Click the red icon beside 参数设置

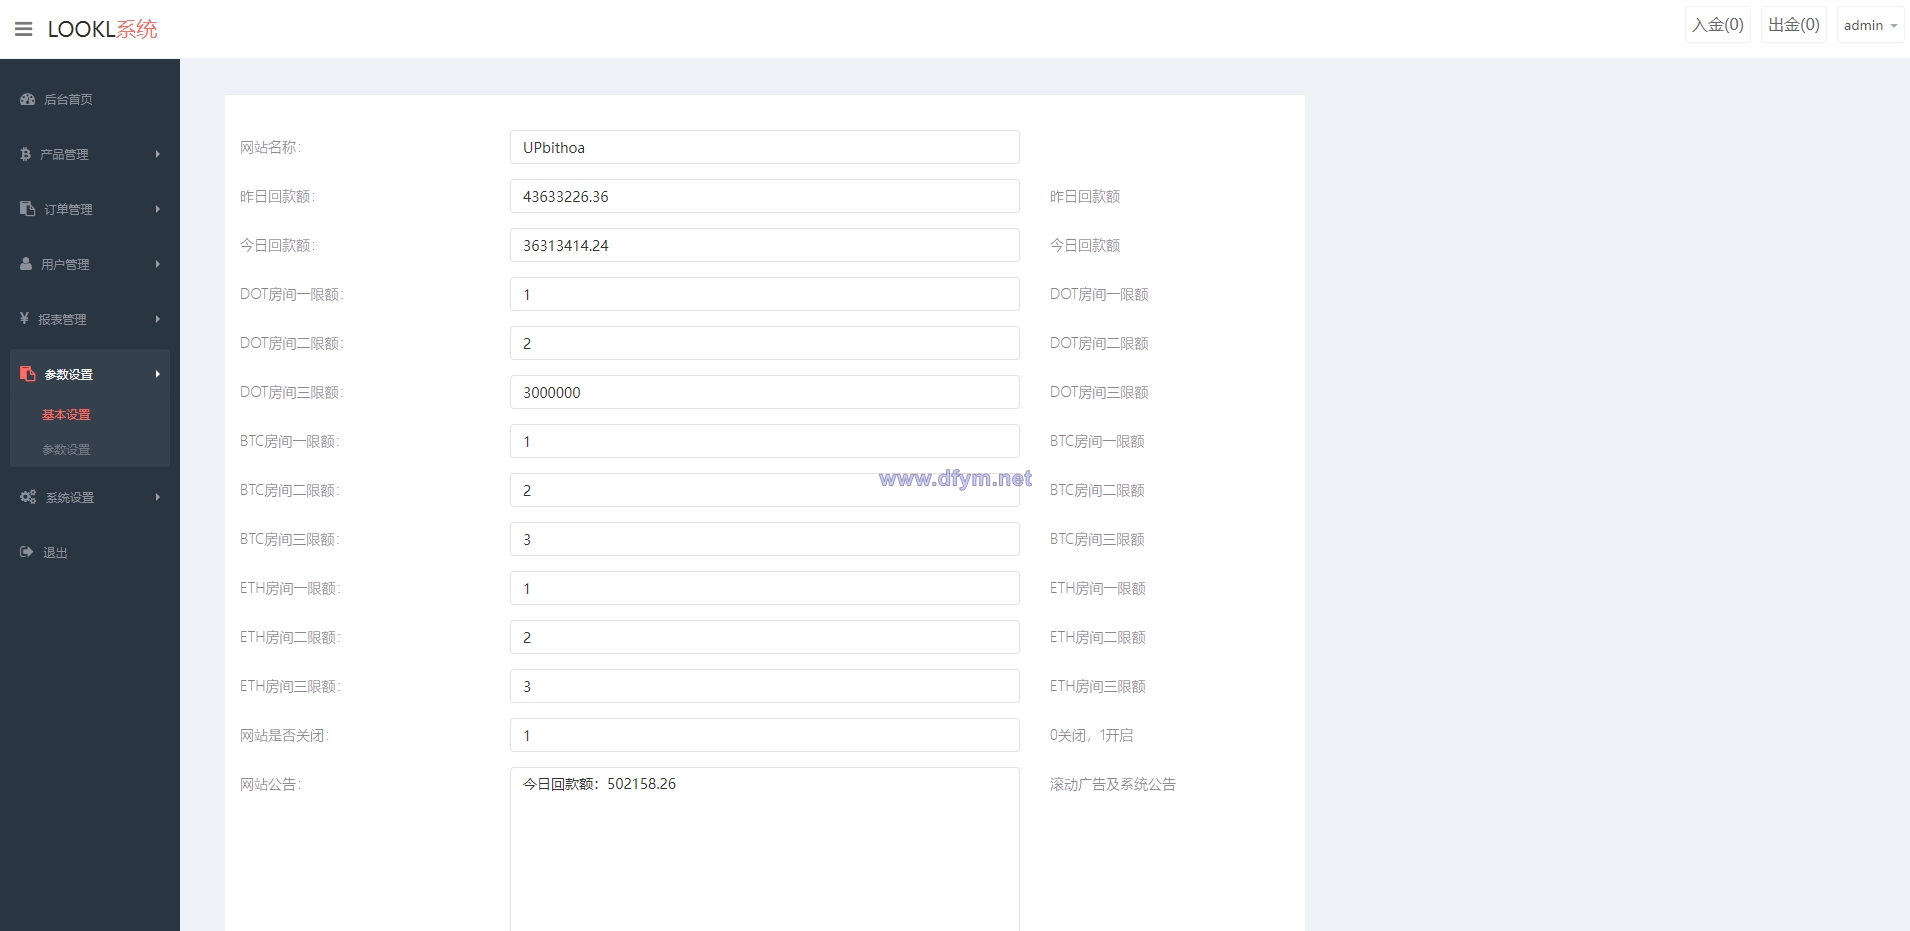pyautogui.click(x=27, y=373)
